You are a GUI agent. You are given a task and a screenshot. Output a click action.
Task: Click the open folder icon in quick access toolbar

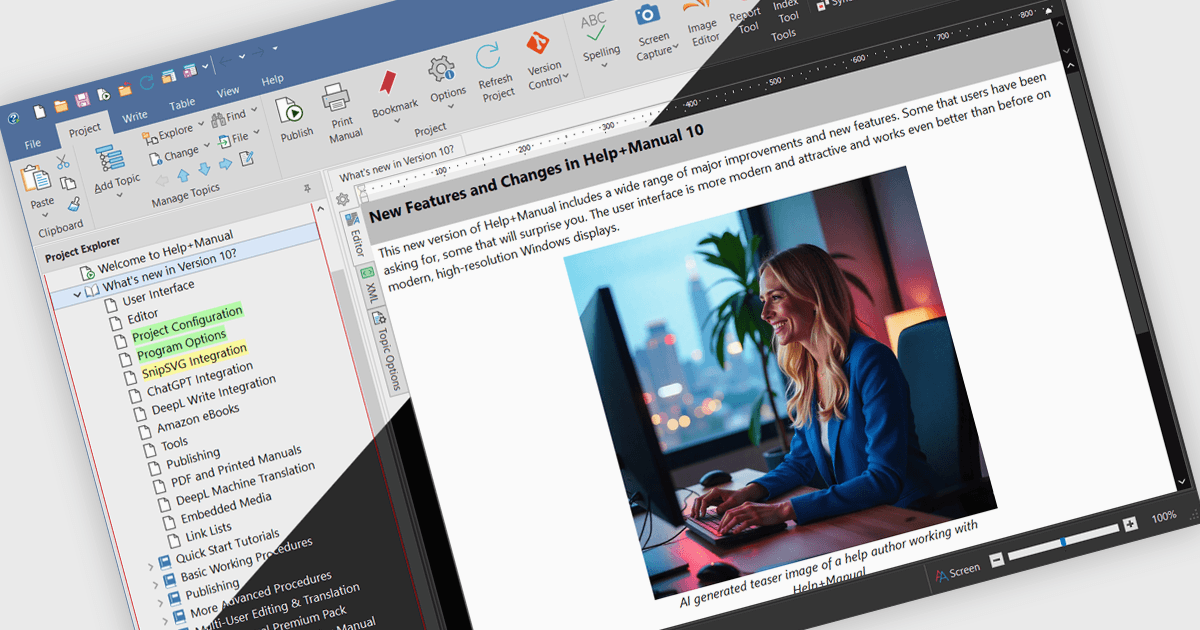pos(61,105)
